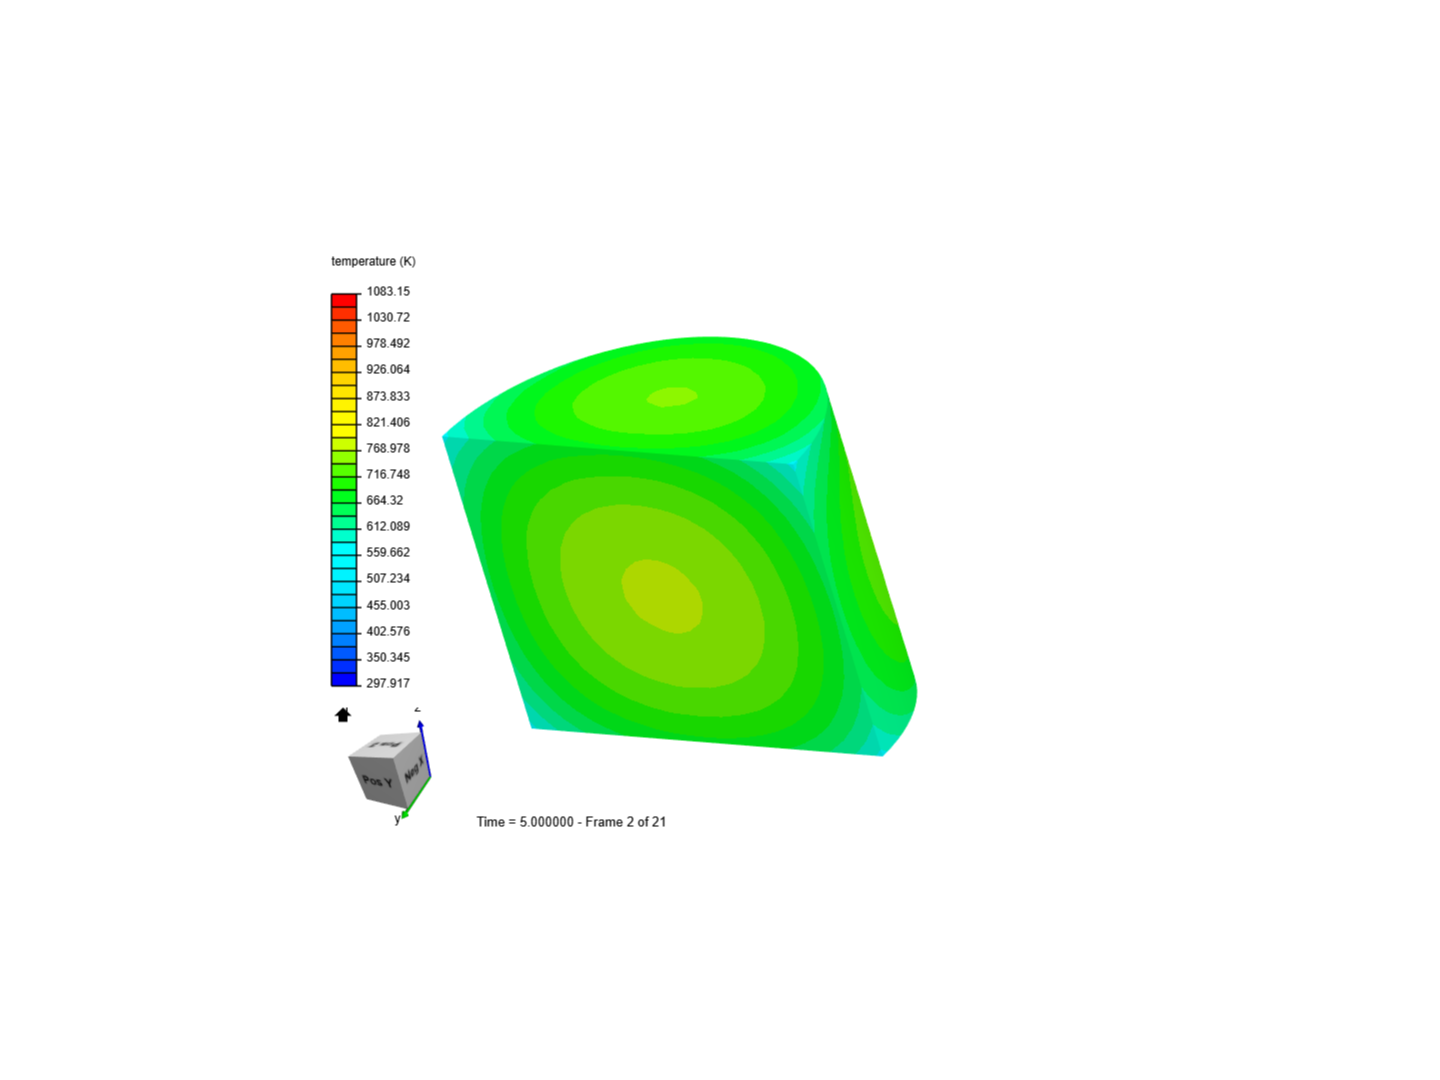Click the home reset-view icon
The width and height of the screenshot is (1440, 1080).
pos(343,715)
